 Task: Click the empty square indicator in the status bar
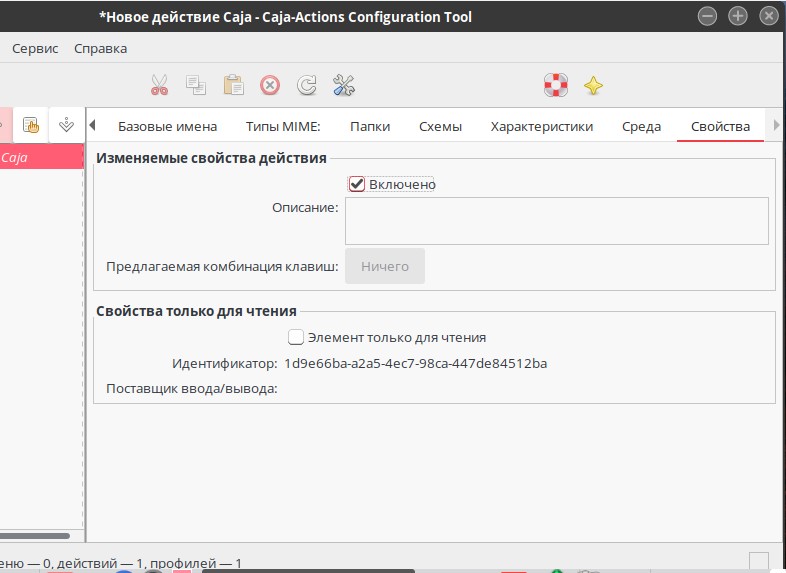click(759, 561)
